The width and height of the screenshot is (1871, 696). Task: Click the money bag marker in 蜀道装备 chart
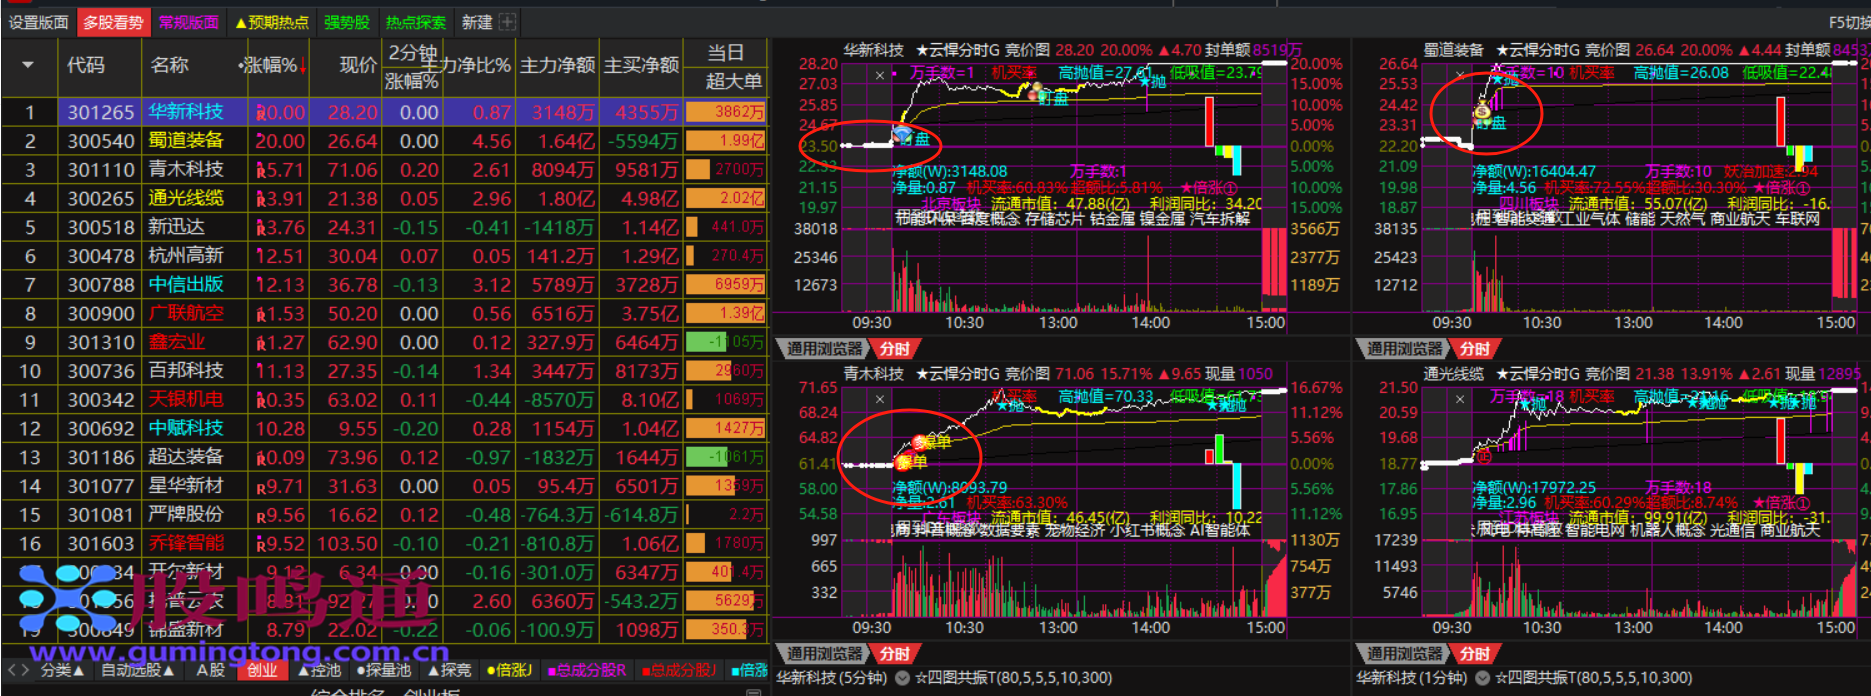click(1481, 111)
